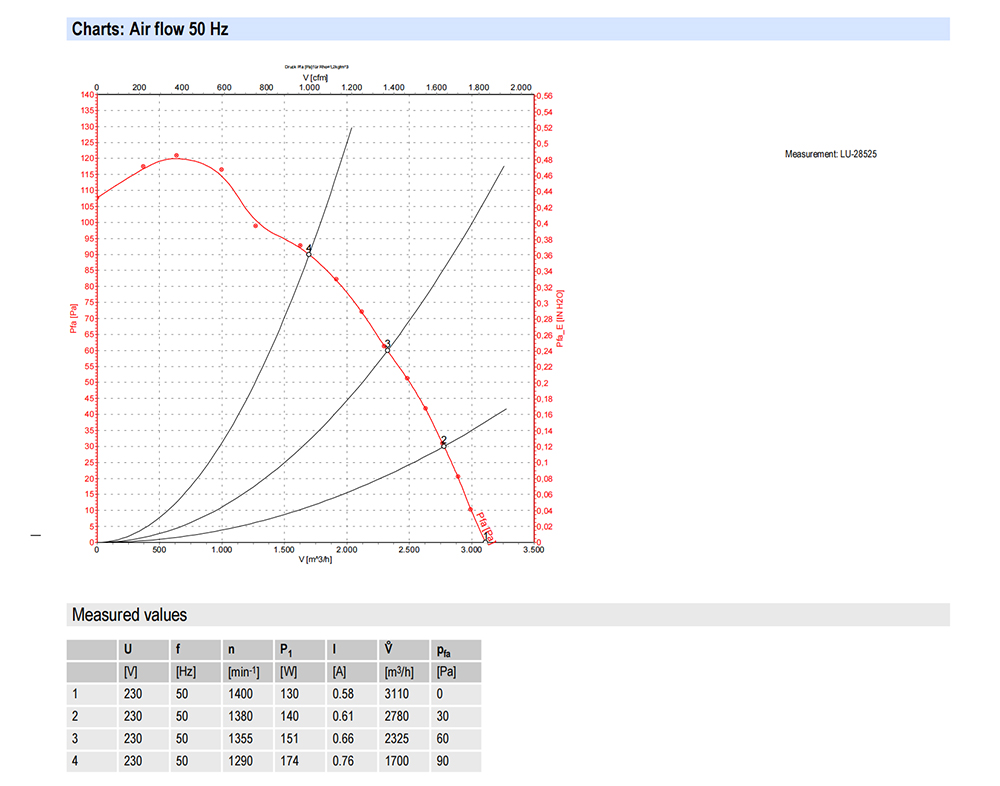Select the 174 watt power cell
Screen dimensions: 1000x786
click(290, 762)
